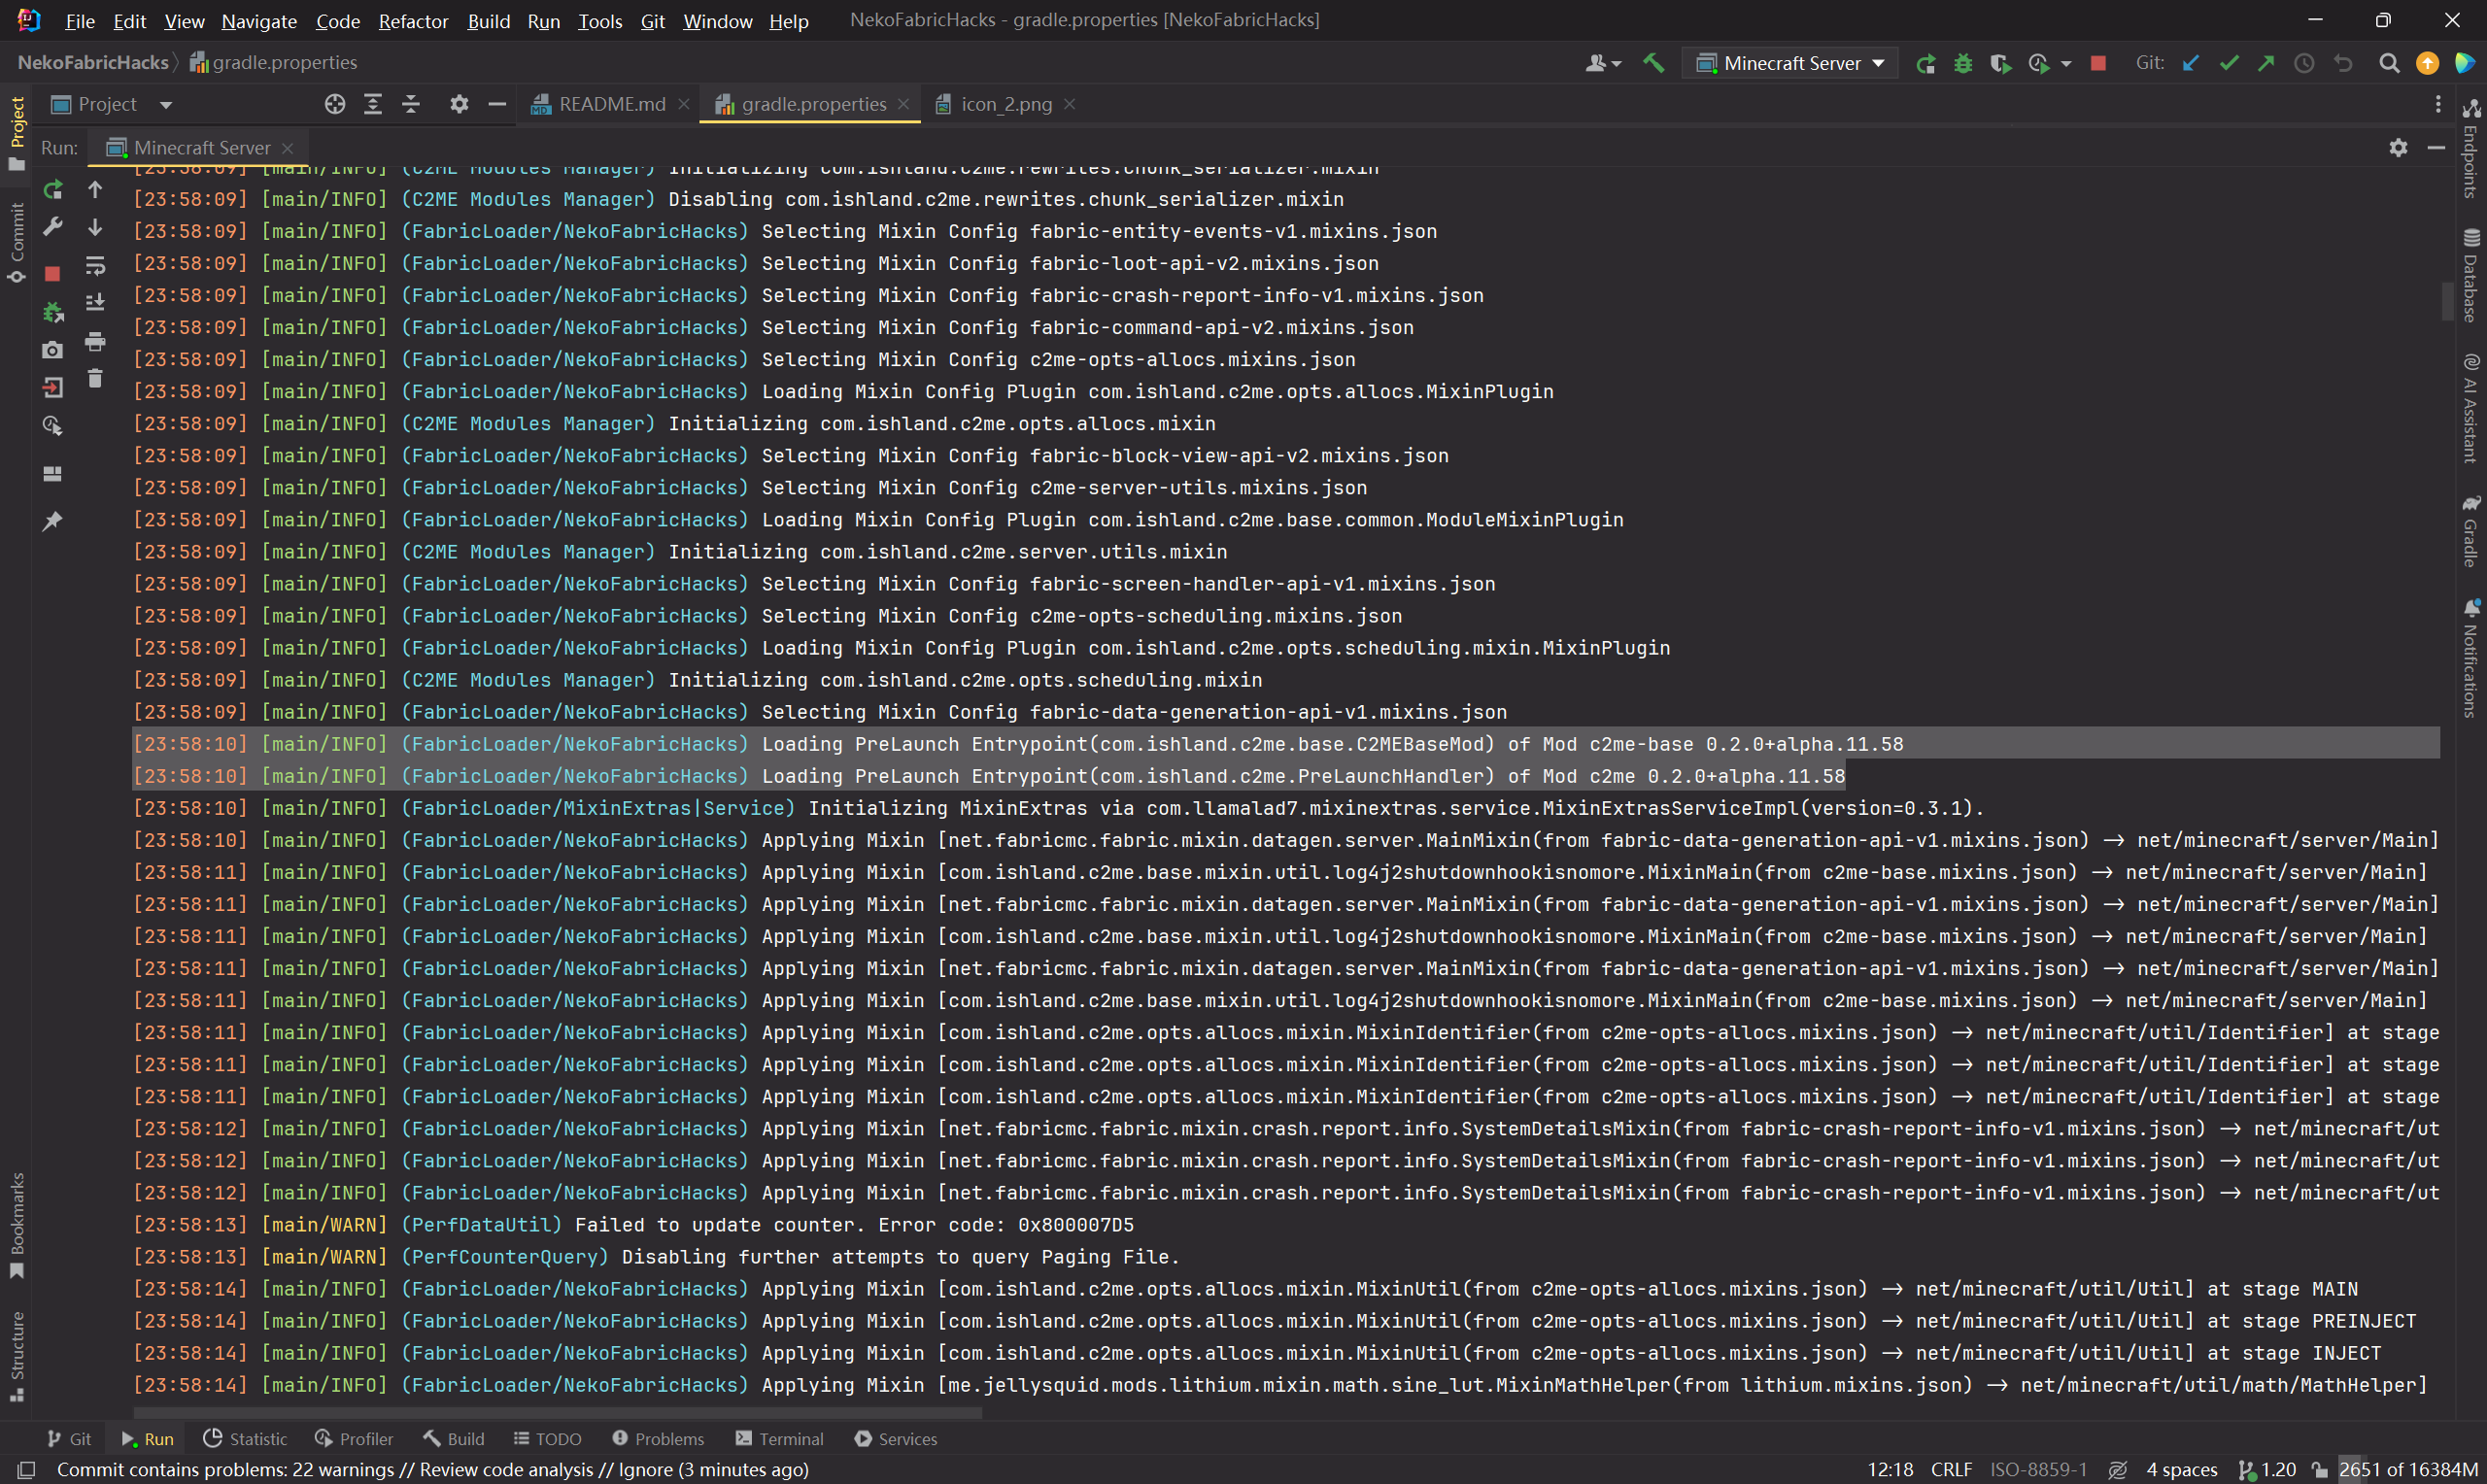This screenshot has width=2487, height=1484.
Task: Open the Terminal tool window button
Action: 779,1438
